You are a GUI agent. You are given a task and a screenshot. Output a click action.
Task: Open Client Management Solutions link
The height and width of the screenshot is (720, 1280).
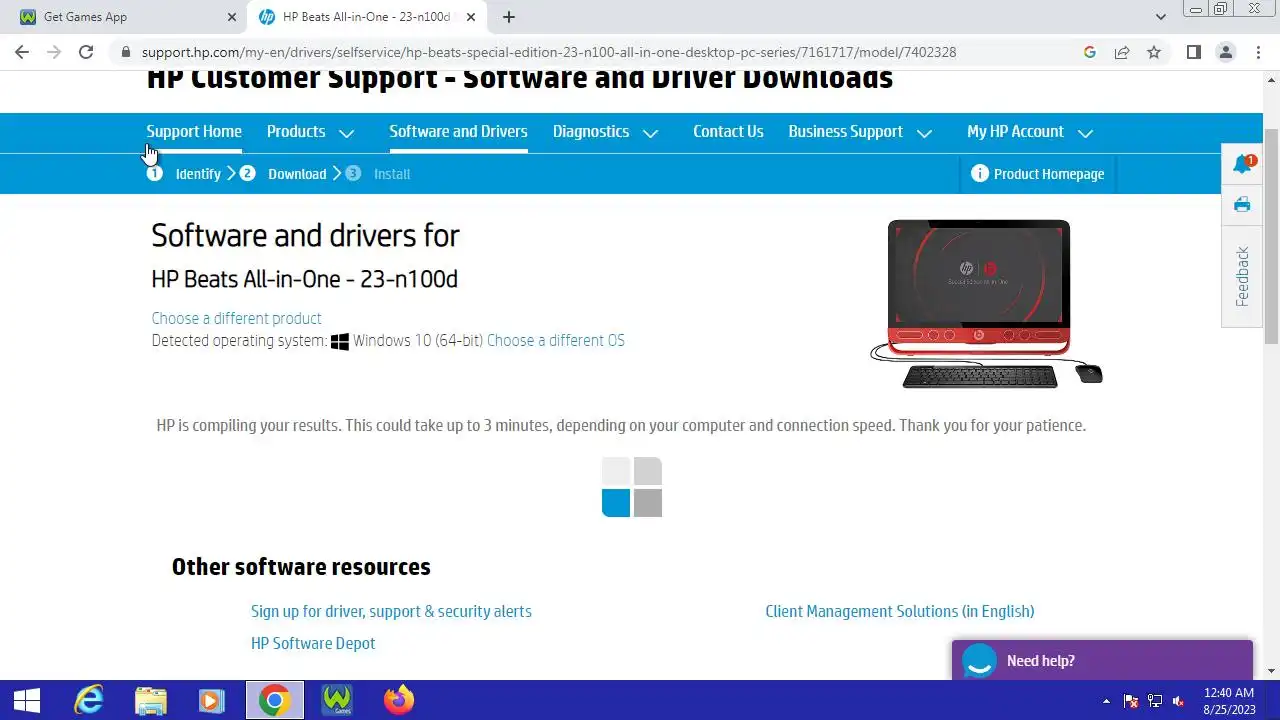[900, 611]
